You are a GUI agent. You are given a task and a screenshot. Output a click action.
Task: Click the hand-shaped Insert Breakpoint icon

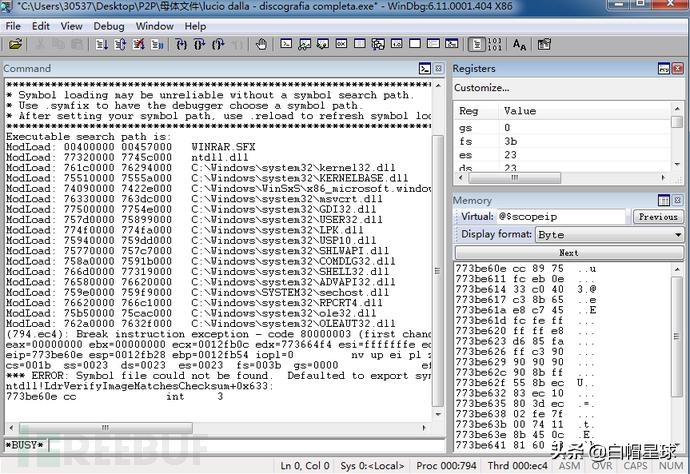pyautogui.click(x=261, y=44)
